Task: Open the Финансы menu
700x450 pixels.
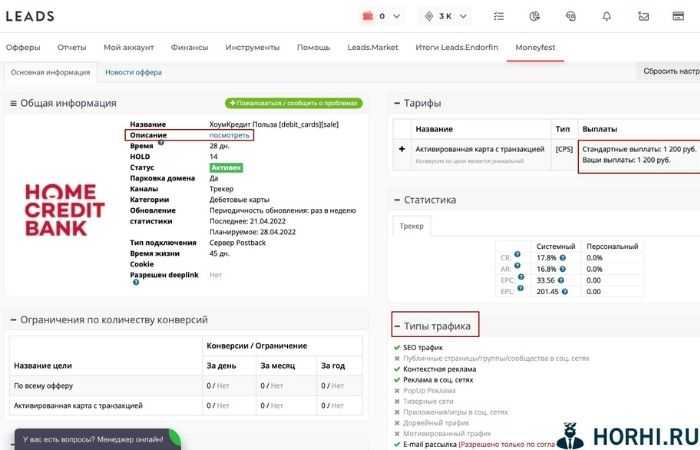Action: tap(189, 47)
